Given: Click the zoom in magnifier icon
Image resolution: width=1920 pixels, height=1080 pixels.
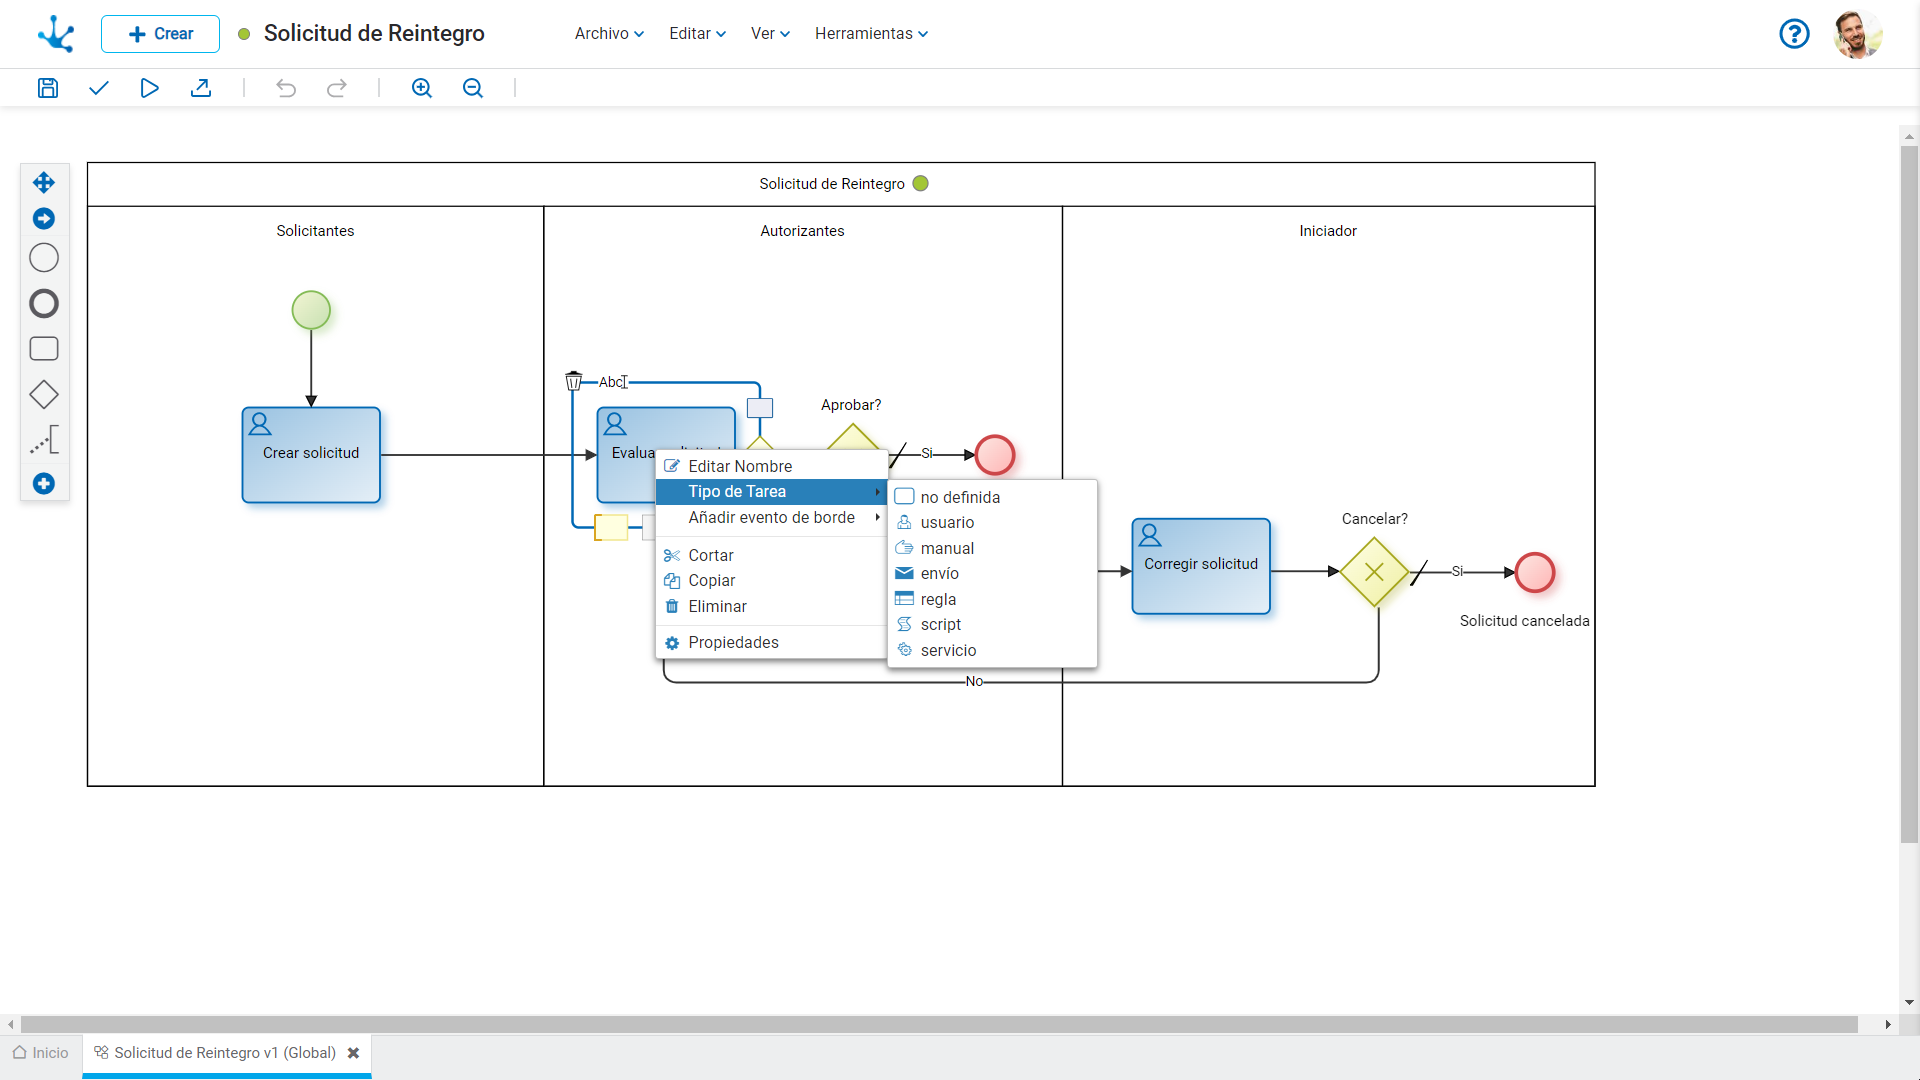Looking at the screenshot, I should [422, 88].
